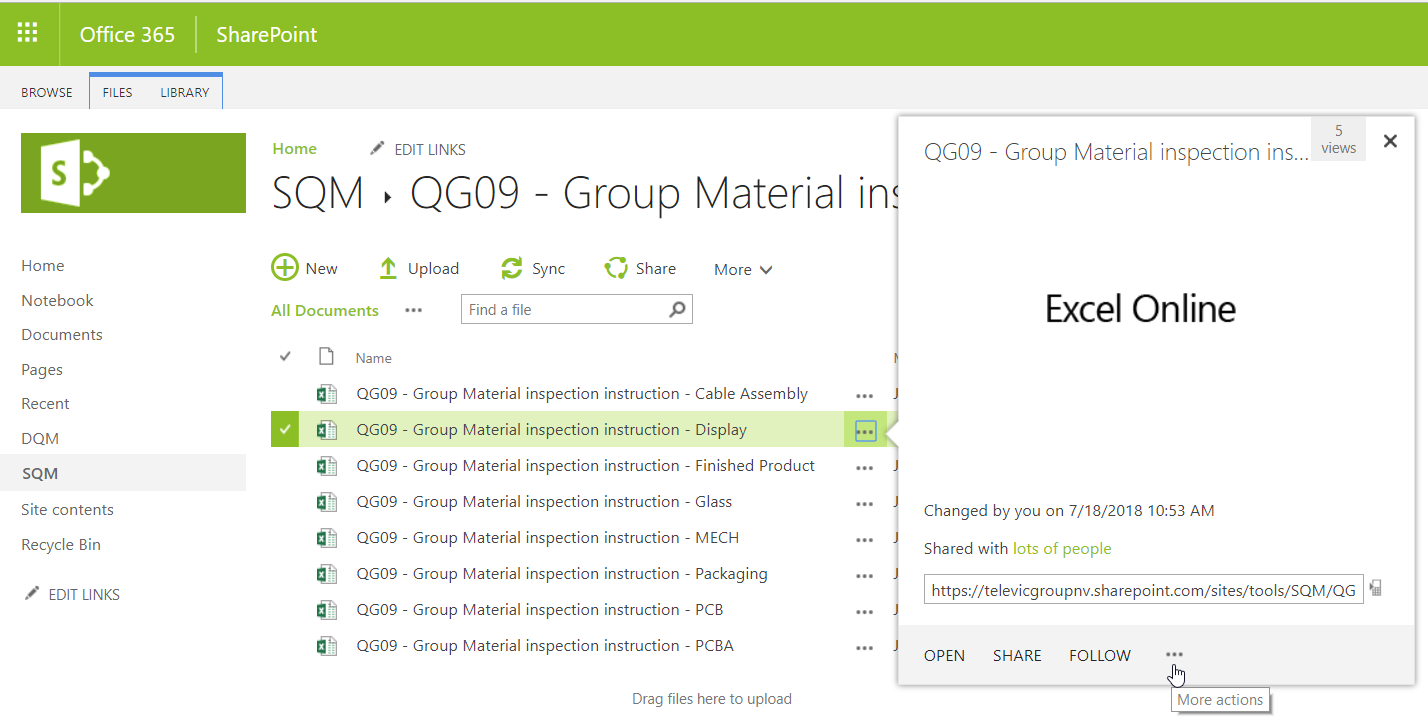Screen dimensions: 1428x726
Task: Click the Excel icon for the Glass file
Action: (326, 502)
